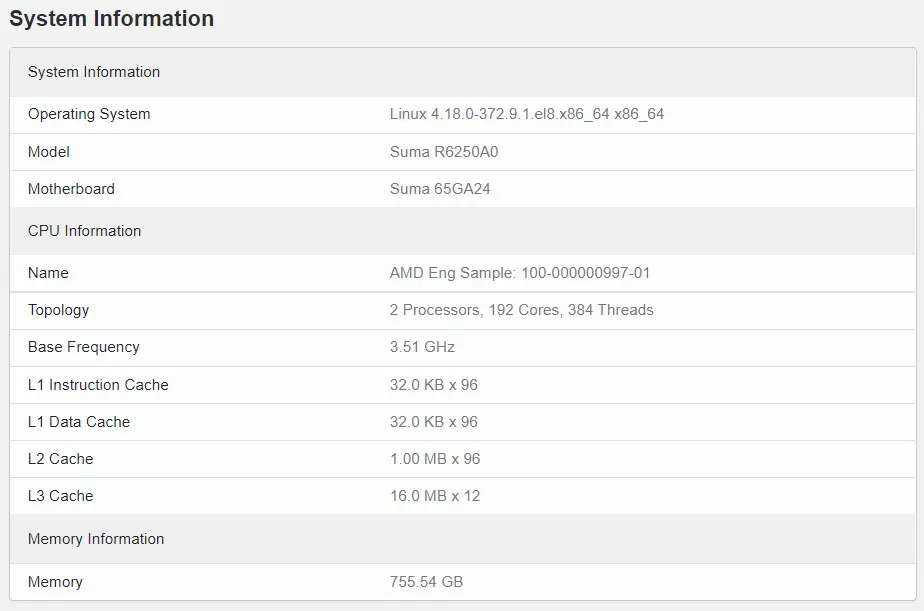Select the System Information table section header
Viewport: 924px width, 611px height.
point(94,72)
